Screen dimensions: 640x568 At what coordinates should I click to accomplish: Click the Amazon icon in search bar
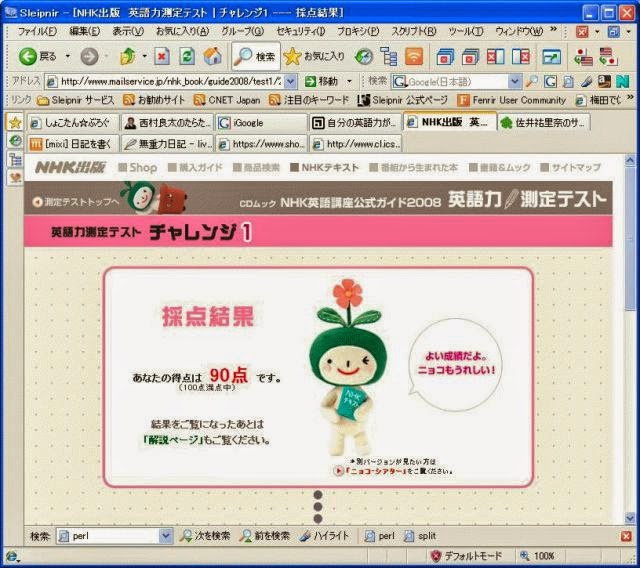(x=604, y=82)
